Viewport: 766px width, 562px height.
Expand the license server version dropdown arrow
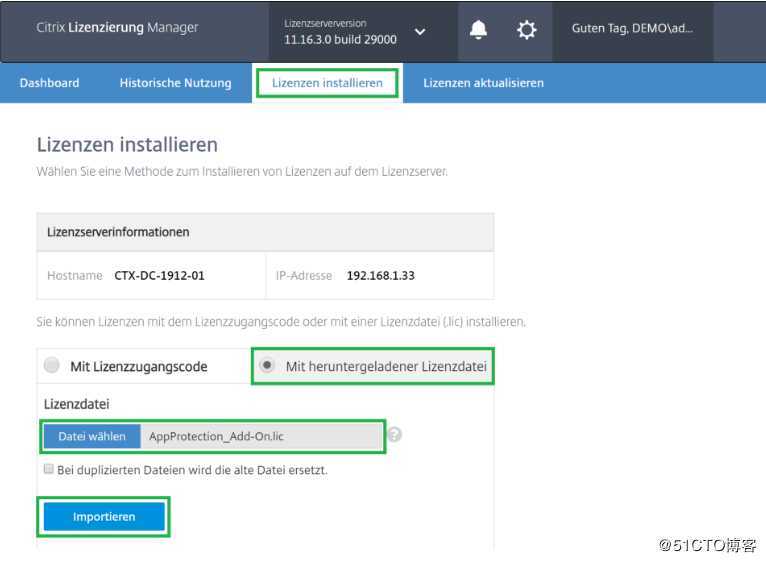click(x=420, y=32)
